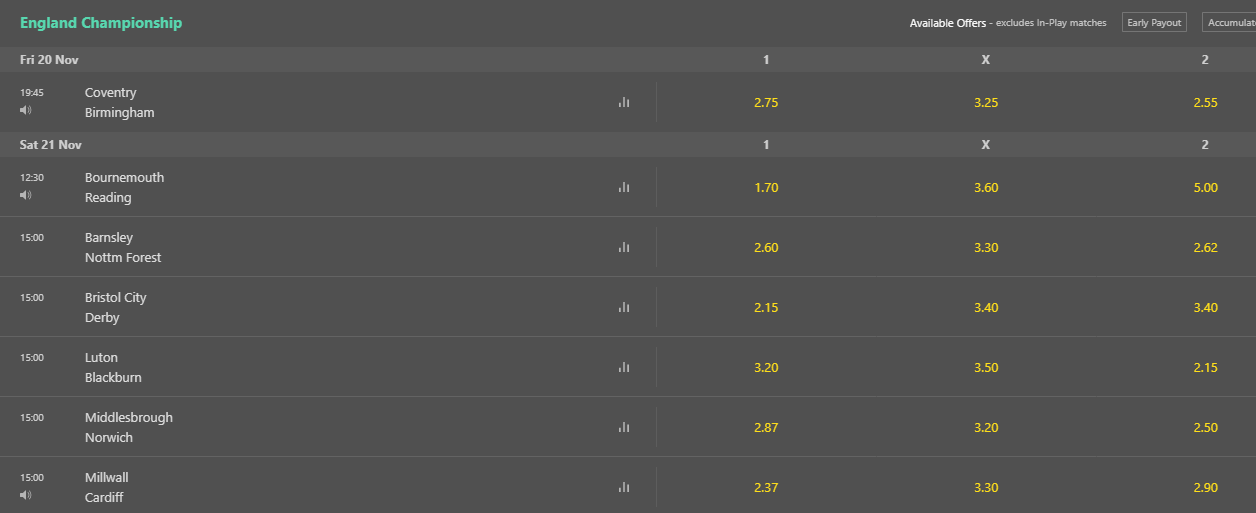The height and width of the screenshot is (513, 1256).
Task: Open the Luton v Blackburn match
Action: pyautogui.click(x=113, y=367)
